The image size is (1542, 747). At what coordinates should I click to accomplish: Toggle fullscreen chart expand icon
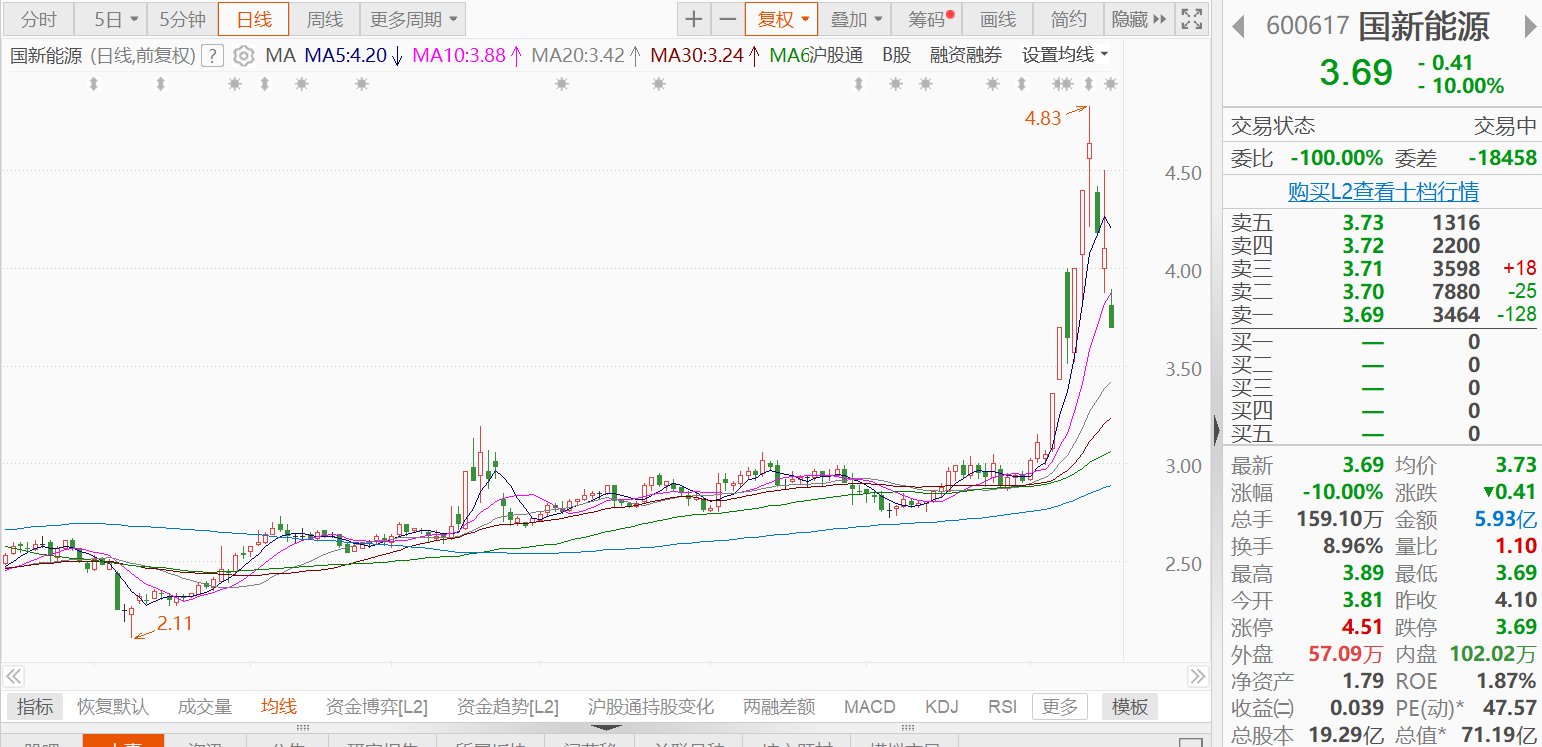coord(1191,19)
